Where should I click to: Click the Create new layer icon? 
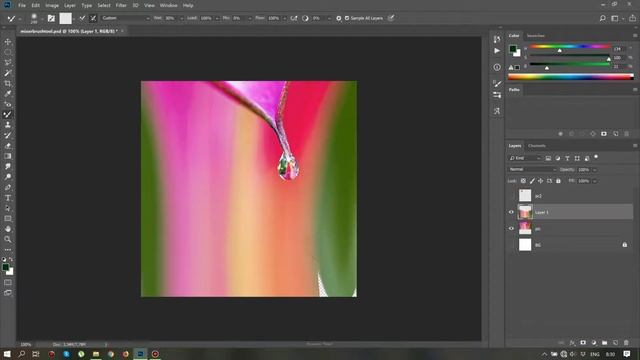point(616,343)
